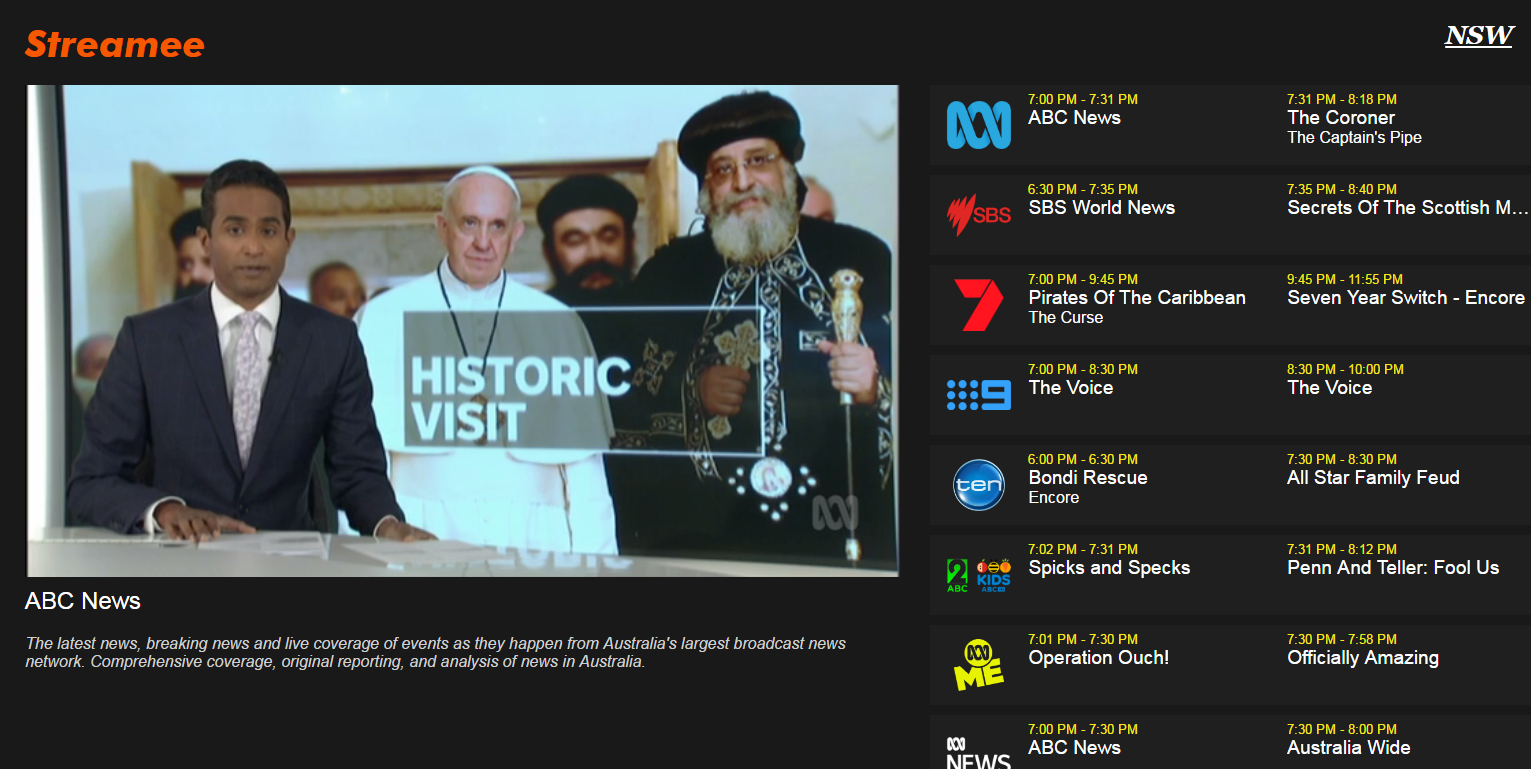Screen dimensions: 1531x769
Task: Select 'Pirates Of The Caribbean' program
Action: (x=1137, y=298)
